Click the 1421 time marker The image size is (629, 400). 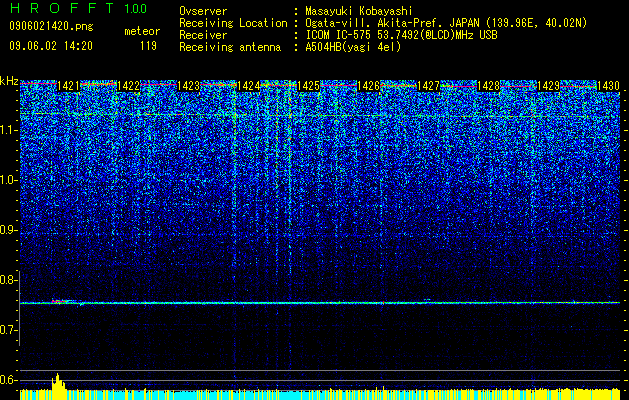68,86
